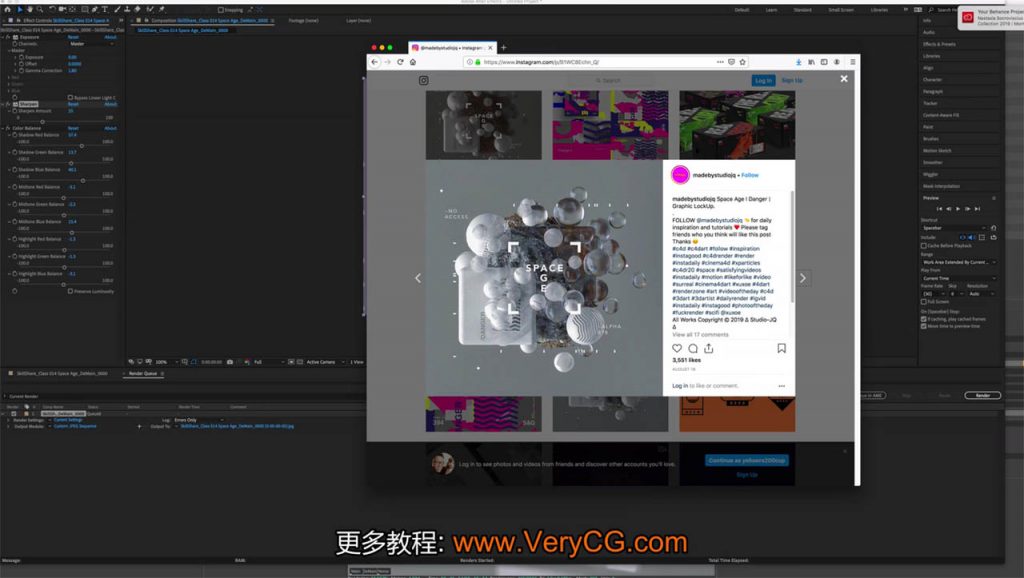Select the Hand tool
Image resolution: width=1024 pixels, height=578 pixels.
tap(30, 10)
